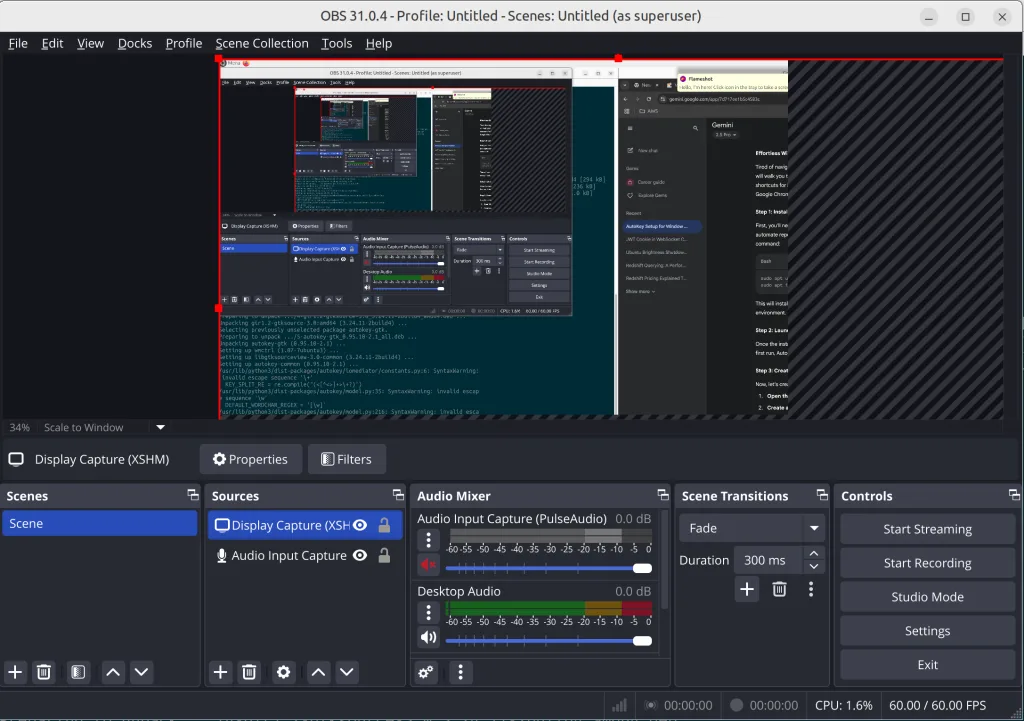Open Filters for Display Capture source

pos(347,459)
